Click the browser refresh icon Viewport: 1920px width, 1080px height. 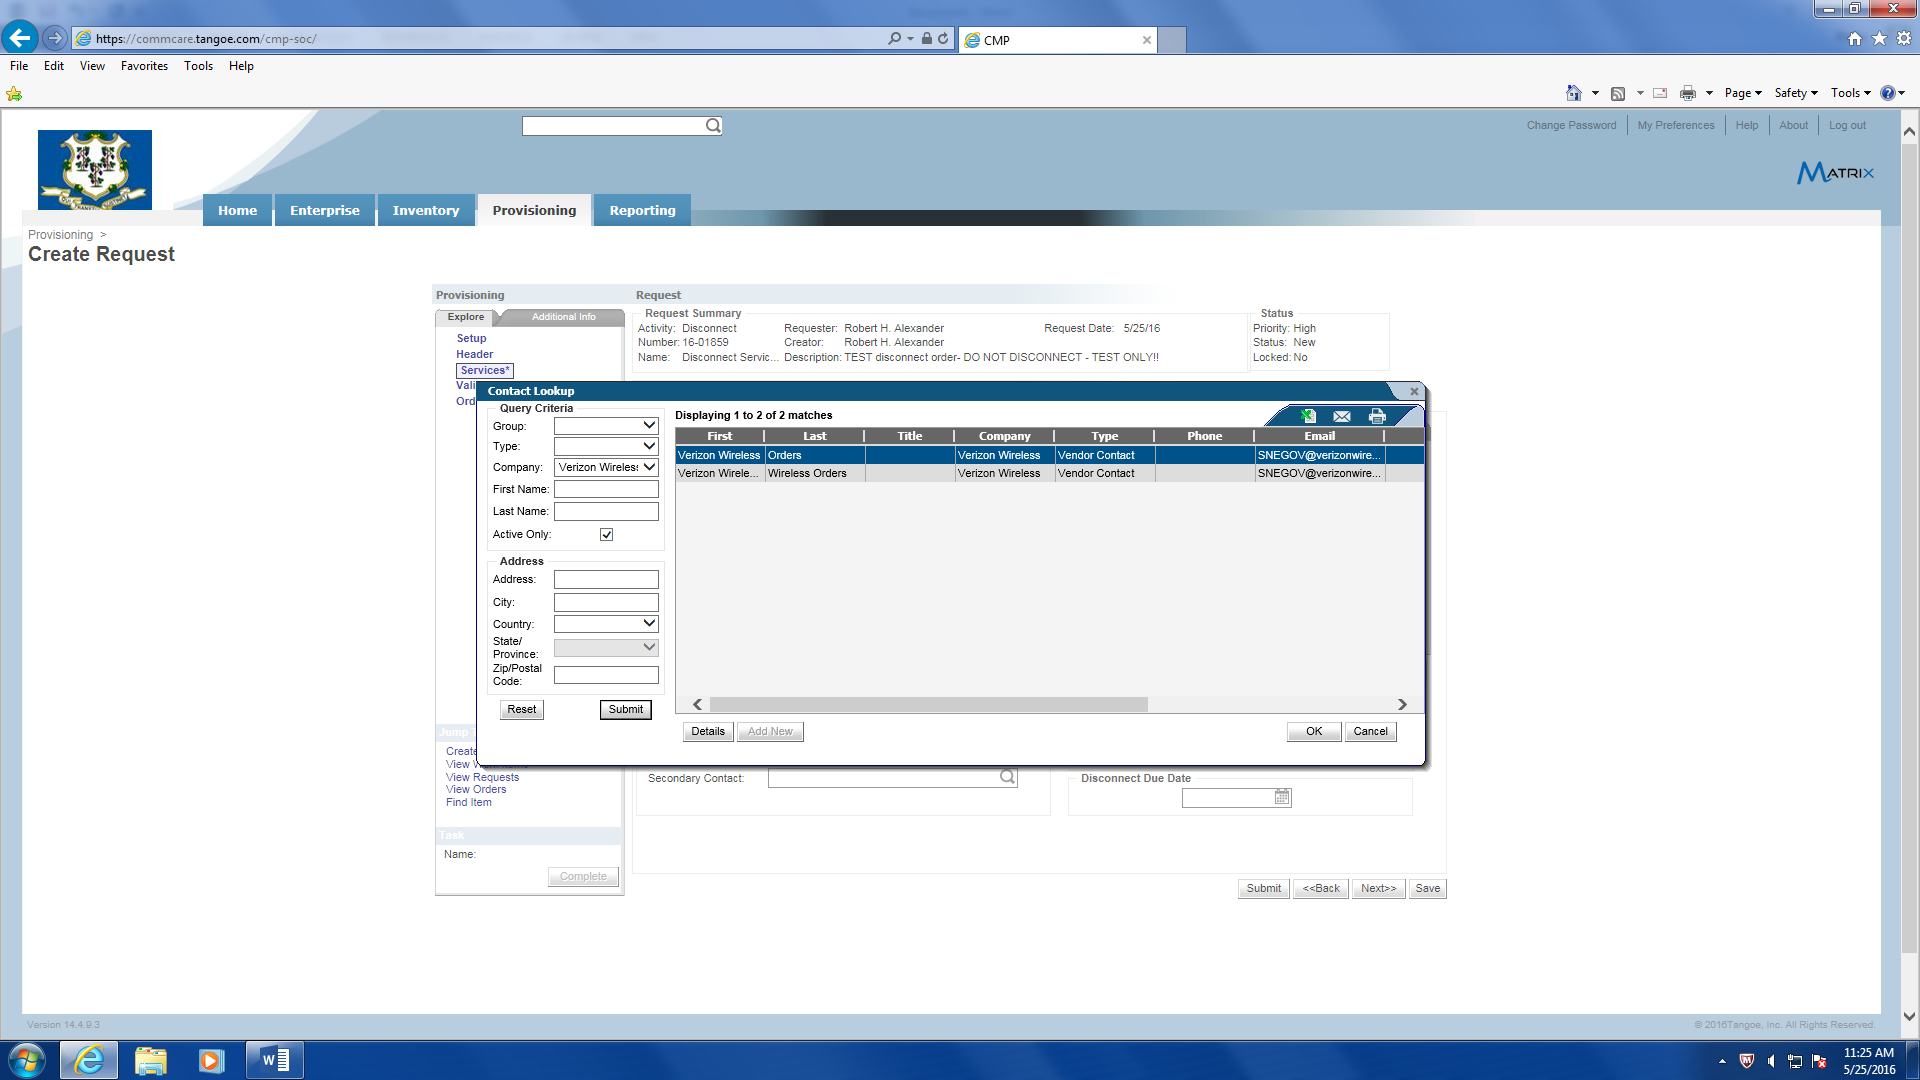[943, 39]
